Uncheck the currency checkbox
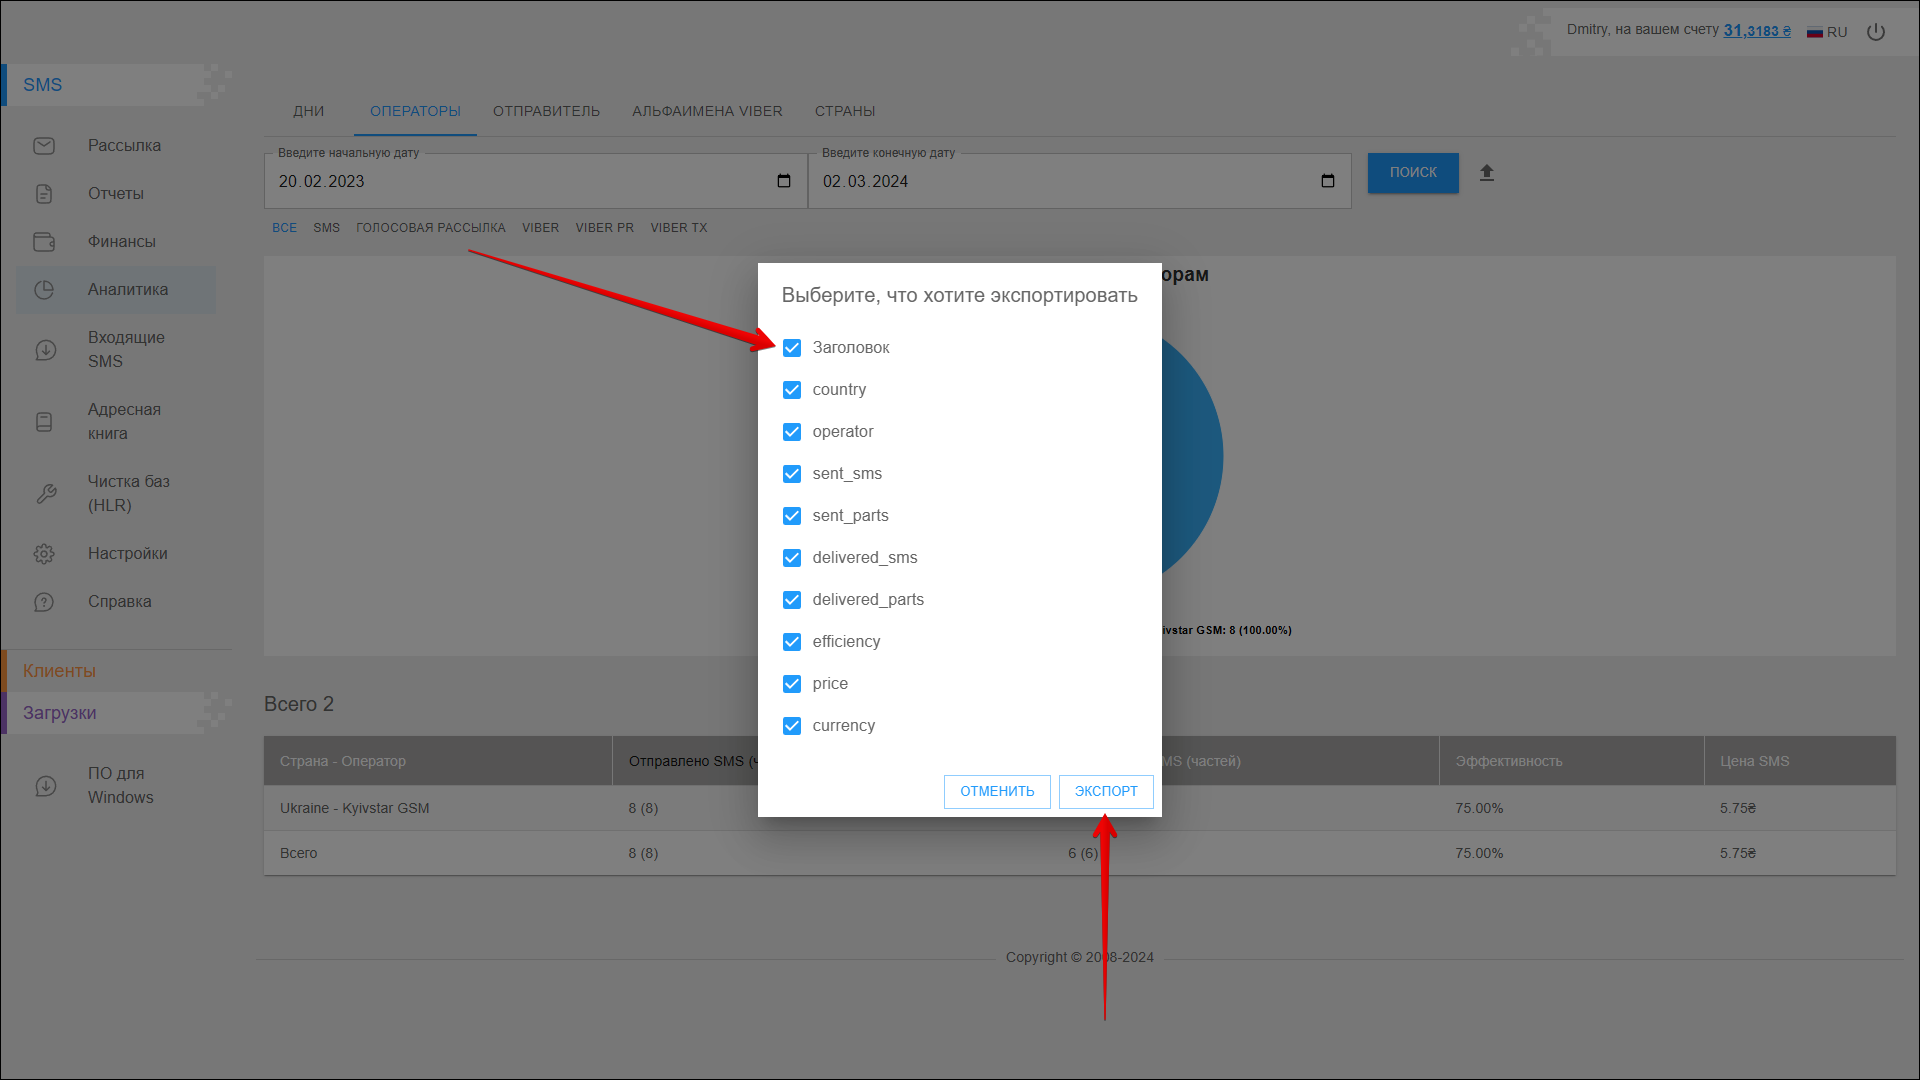 pos(792,726)
